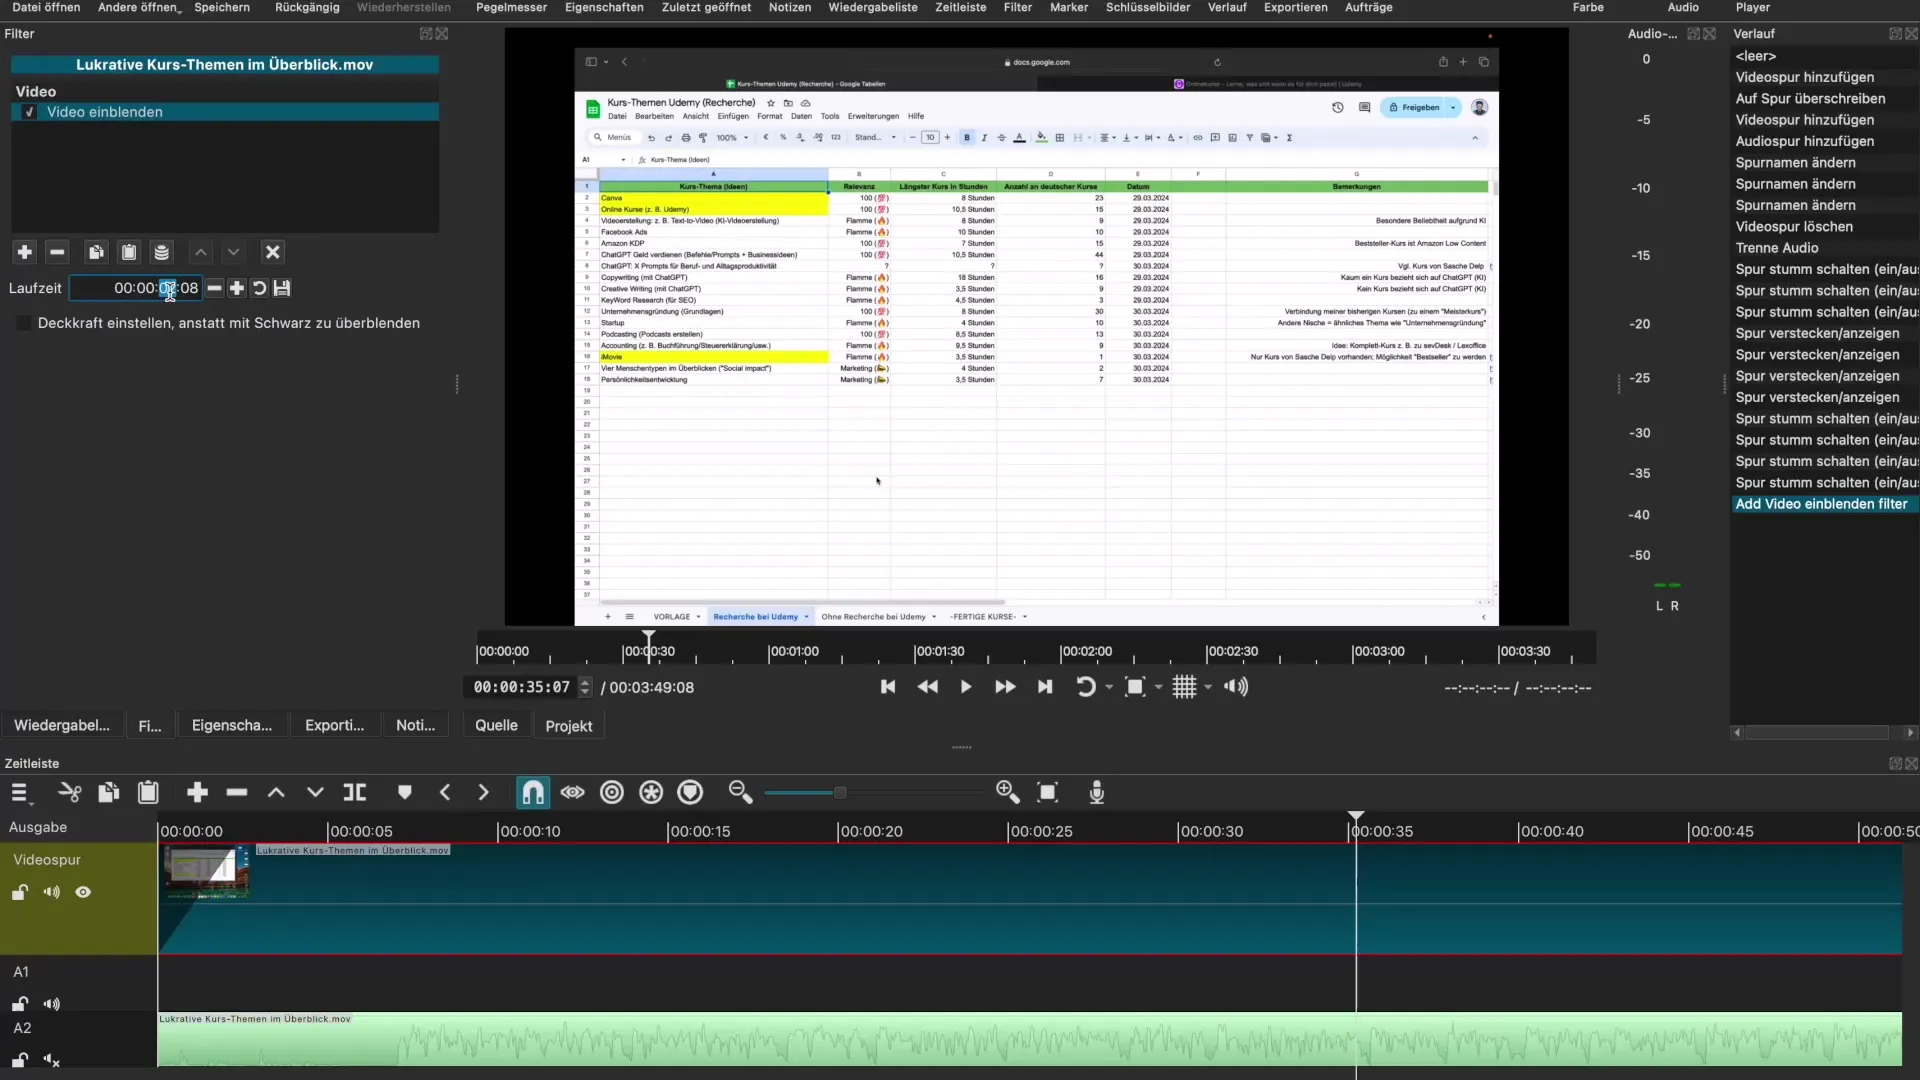
Task: Uncheck the Video einblenden filter checkbox
Action: pos(29,112)
